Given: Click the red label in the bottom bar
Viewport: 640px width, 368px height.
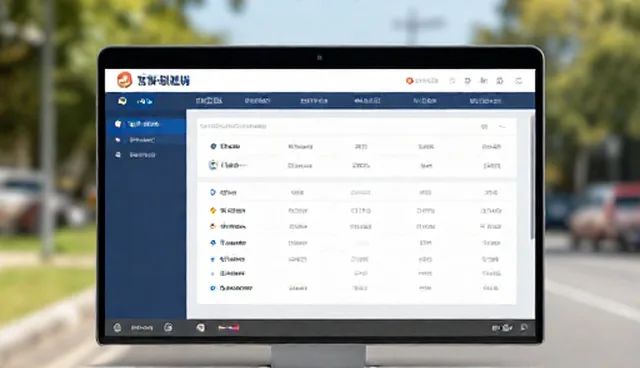Looking at the screenshot, I should tap(229, 328).
